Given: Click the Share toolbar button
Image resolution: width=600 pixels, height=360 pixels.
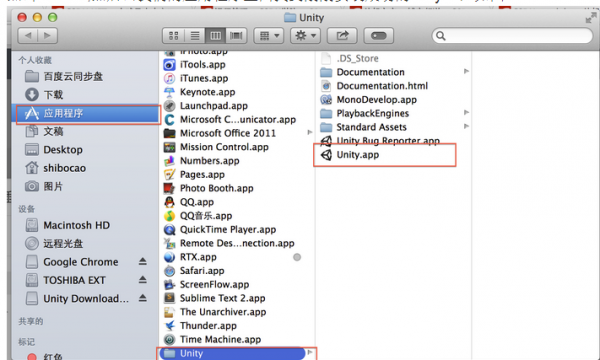Looking at the screenshot, I should point(342,36).
